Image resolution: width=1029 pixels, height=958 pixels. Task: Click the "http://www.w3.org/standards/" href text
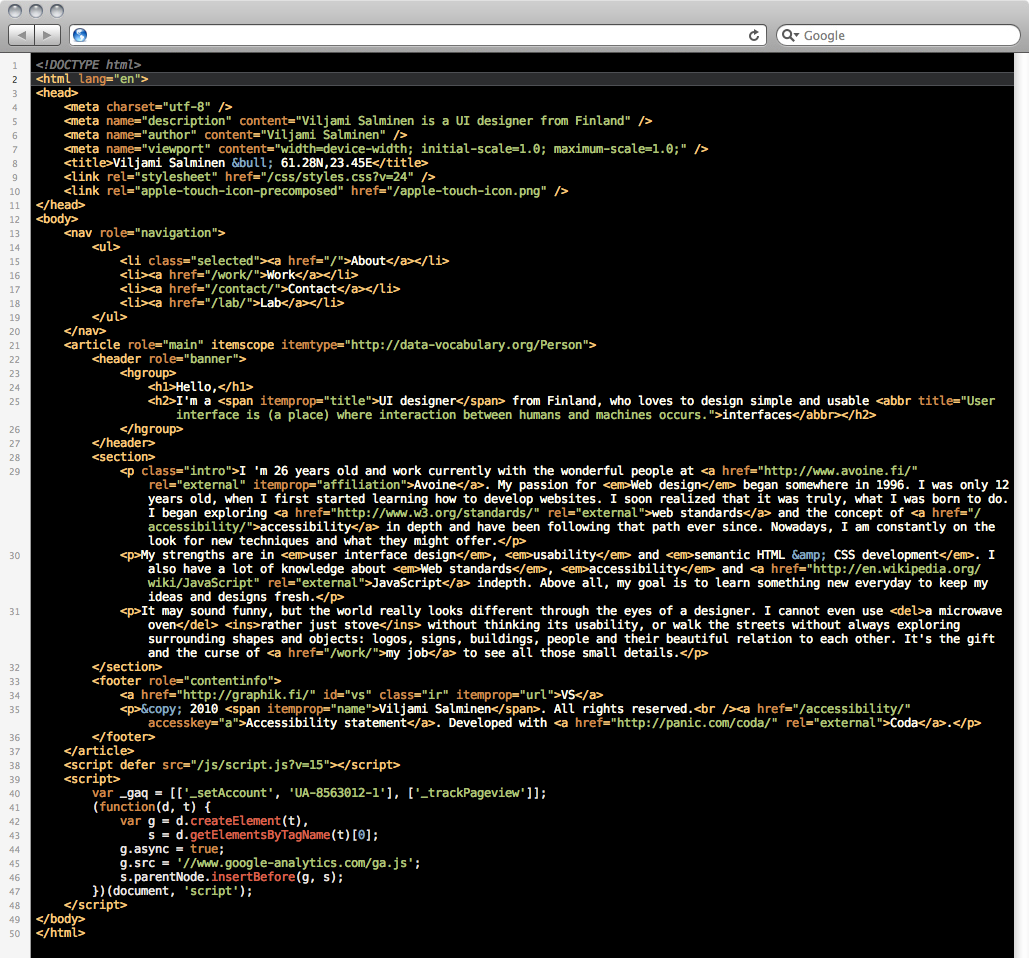[x=435, y=512]
